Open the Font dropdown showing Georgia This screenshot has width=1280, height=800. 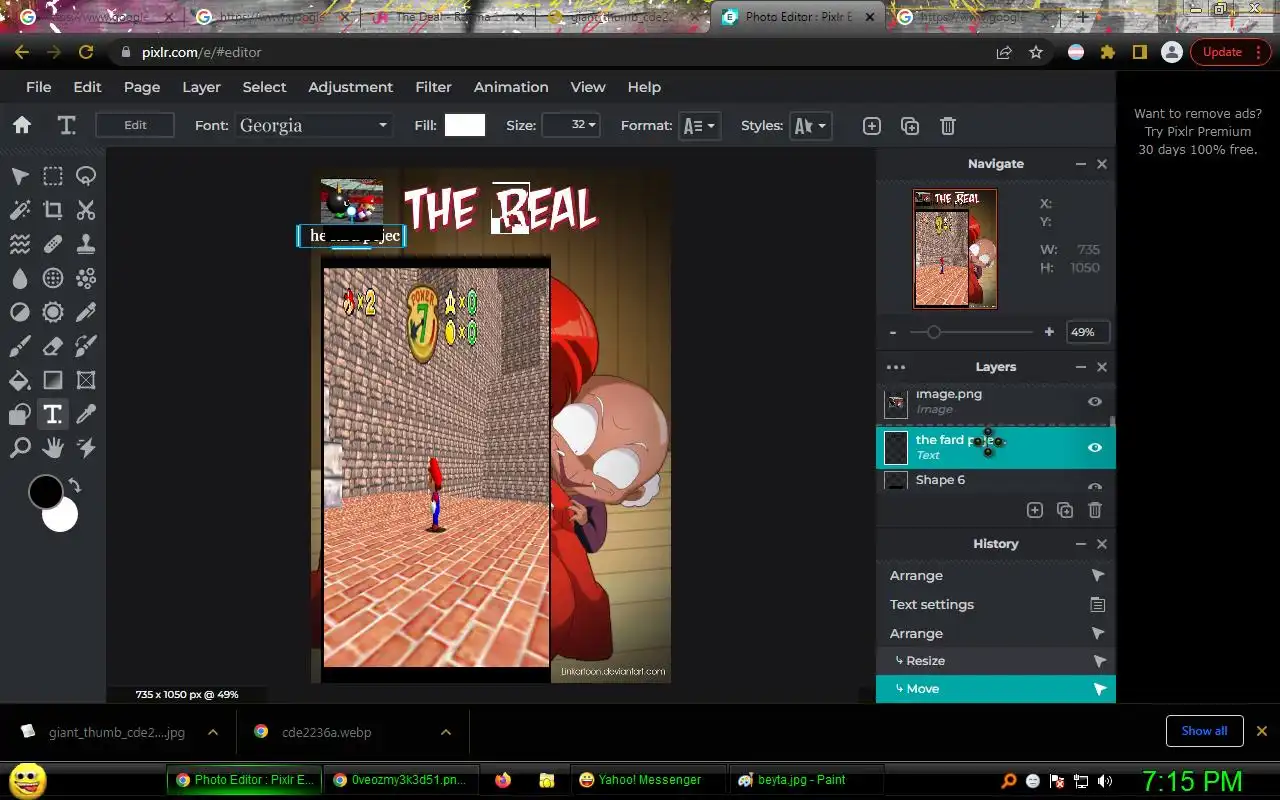(314, 125)
